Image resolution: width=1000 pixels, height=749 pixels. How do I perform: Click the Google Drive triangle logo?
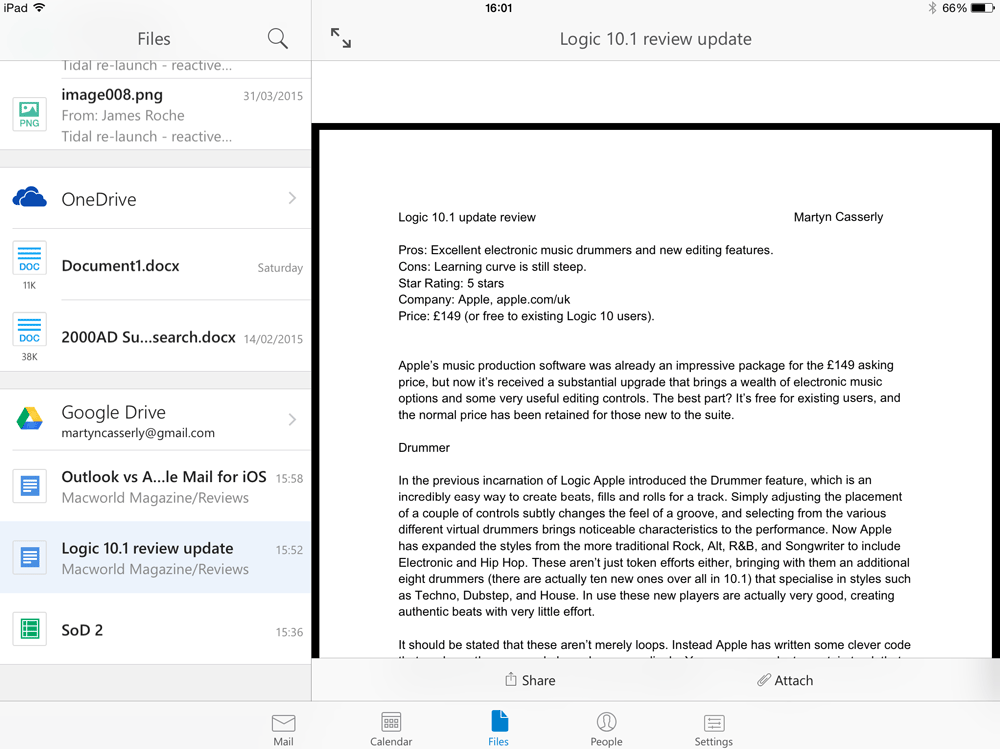[x=29, y=419]
